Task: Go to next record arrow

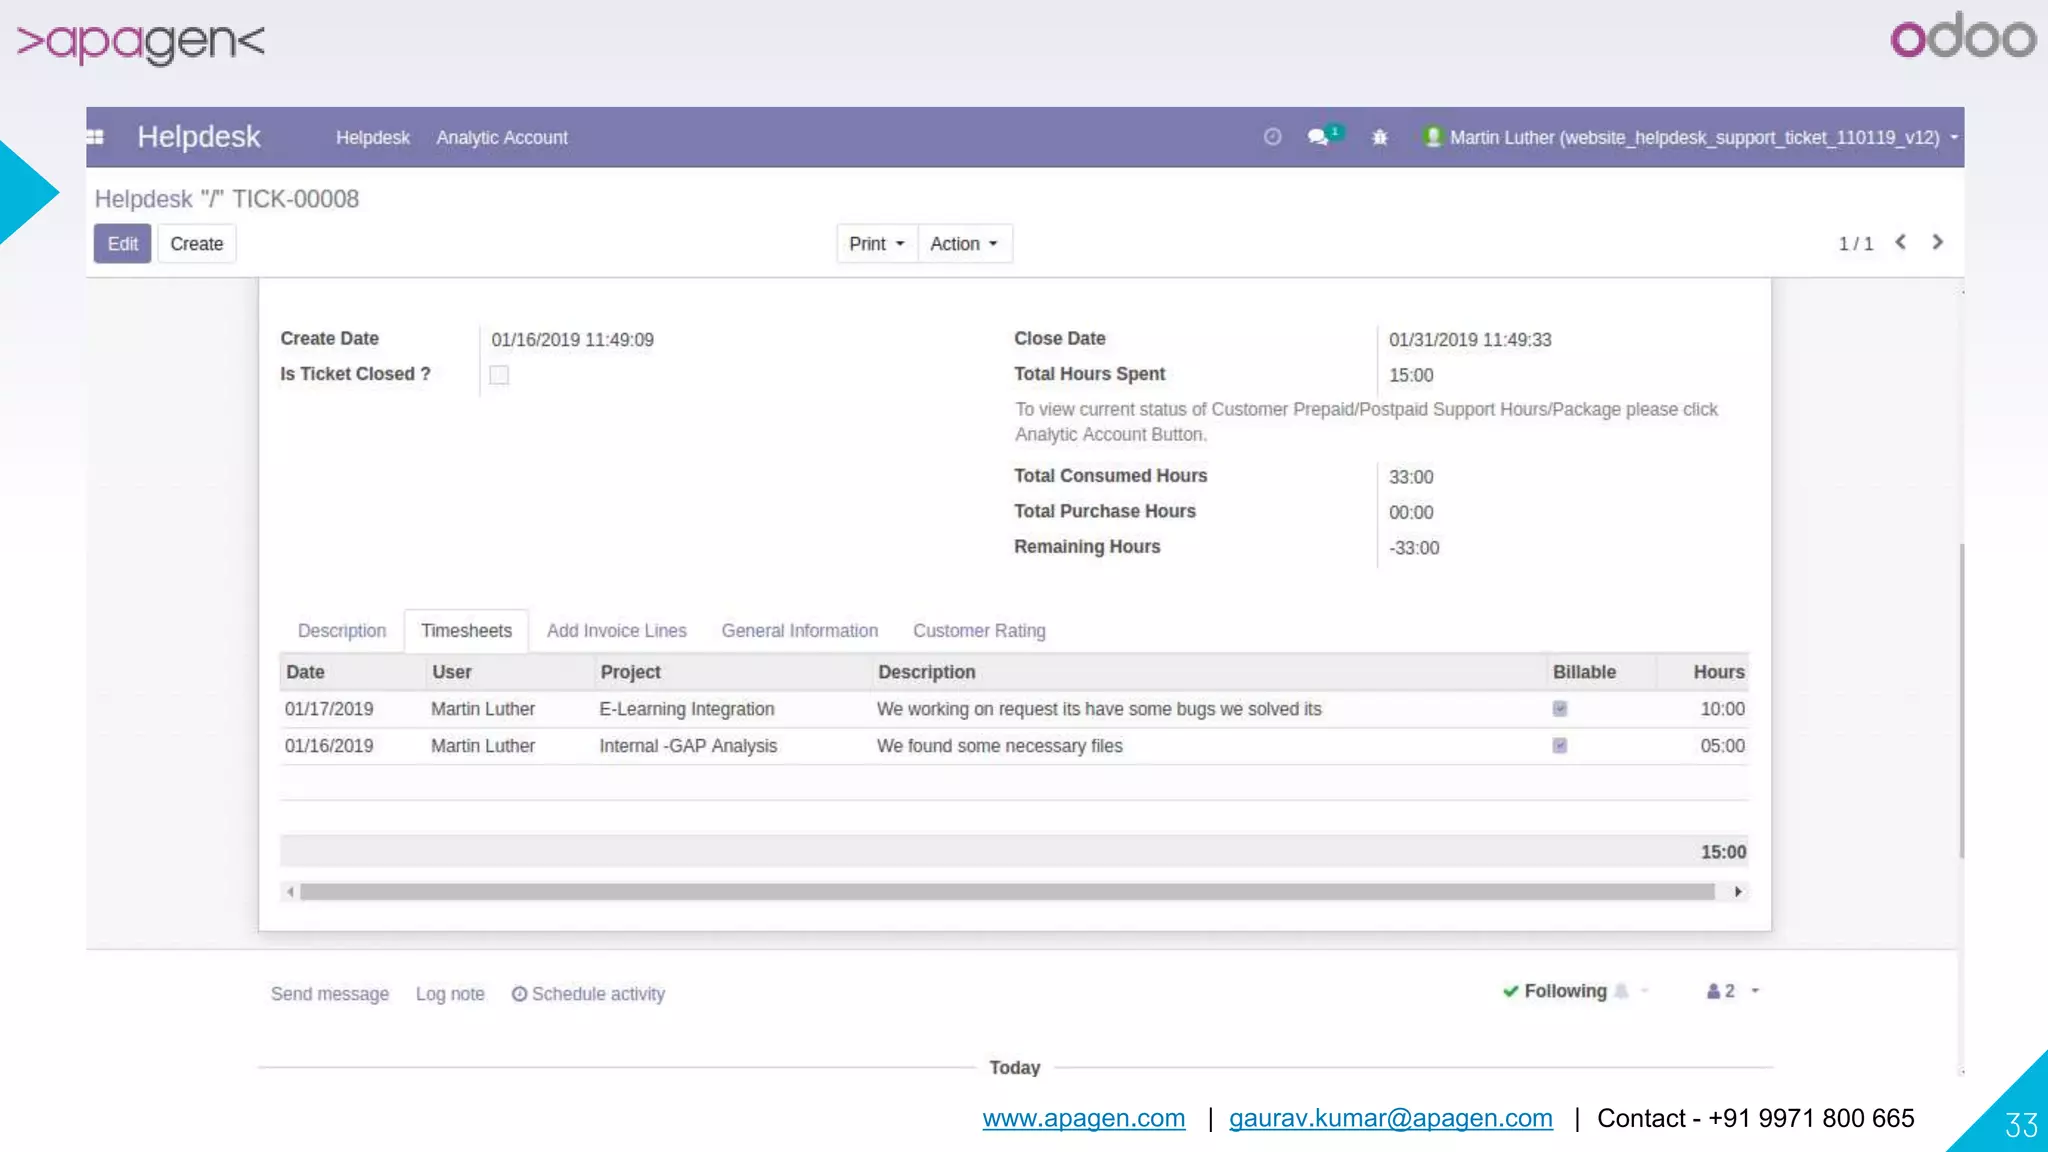Action: [x=1938, y=242]
